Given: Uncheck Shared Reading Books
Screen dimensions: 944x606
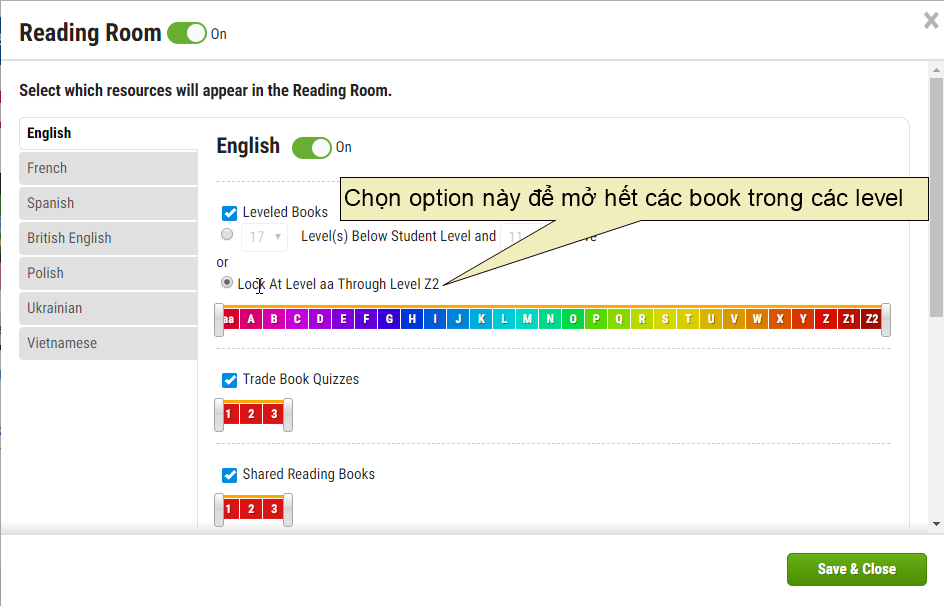Looking at the screenshot, I should point(229,474).
